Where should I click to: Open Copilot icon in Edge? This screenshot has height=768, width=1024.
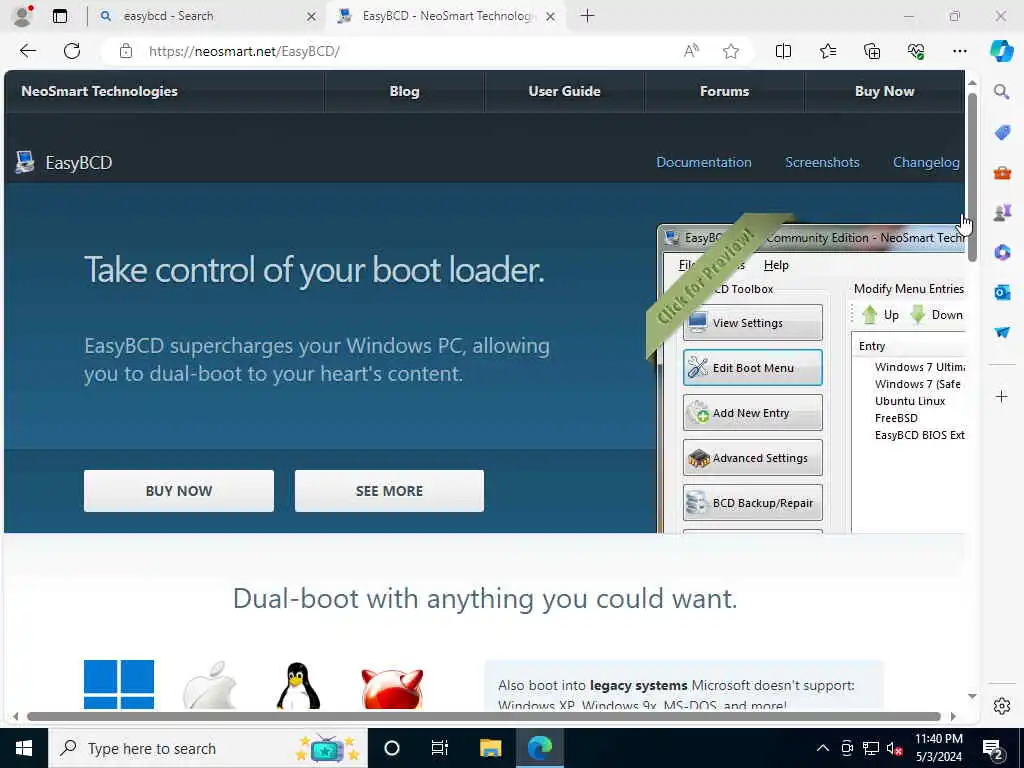(1001, 51)
